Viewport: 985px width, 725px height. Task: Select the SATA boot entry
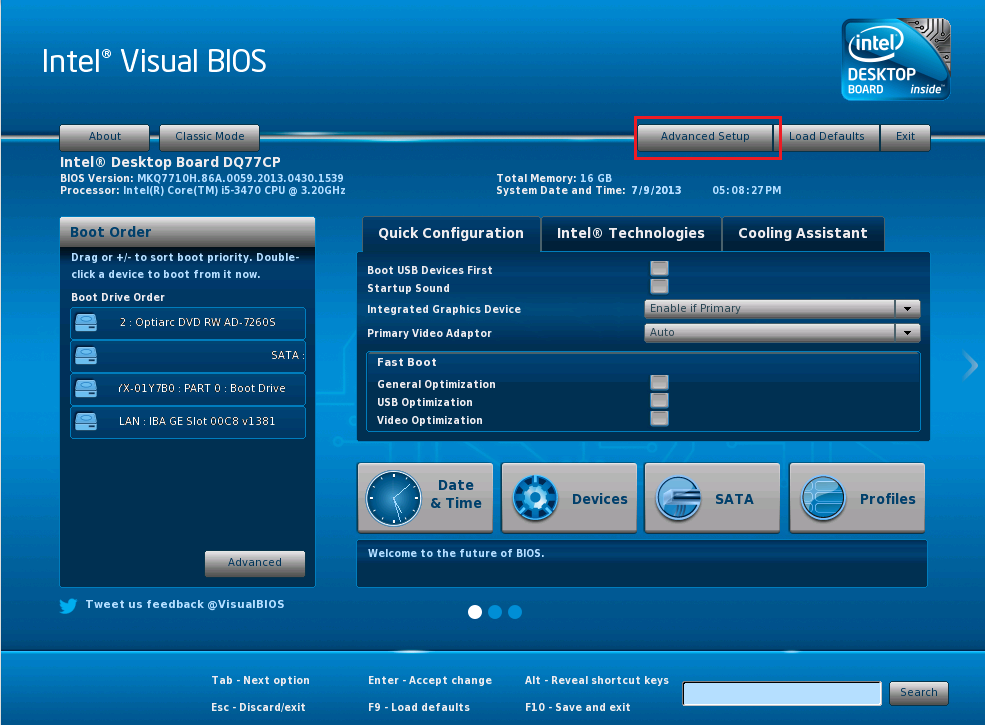click(188, 356)
